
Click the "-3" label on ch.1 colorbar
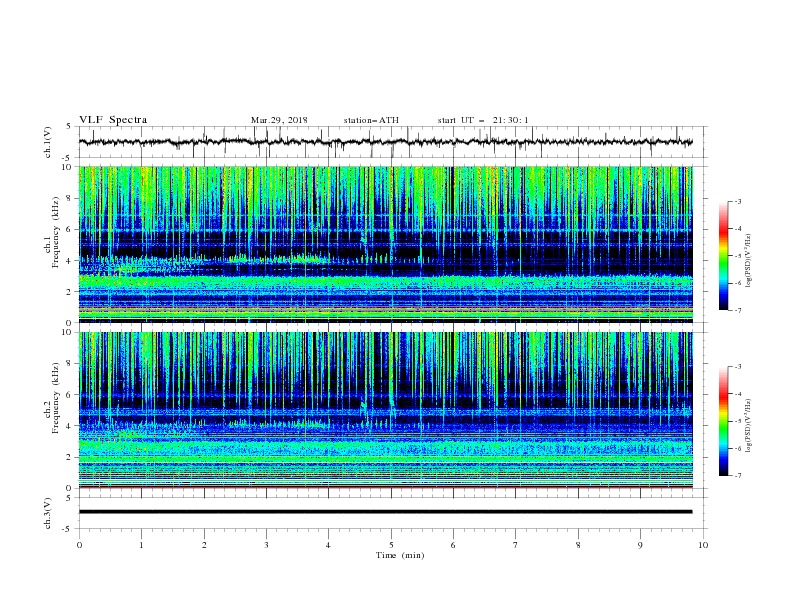coord(738,201)
